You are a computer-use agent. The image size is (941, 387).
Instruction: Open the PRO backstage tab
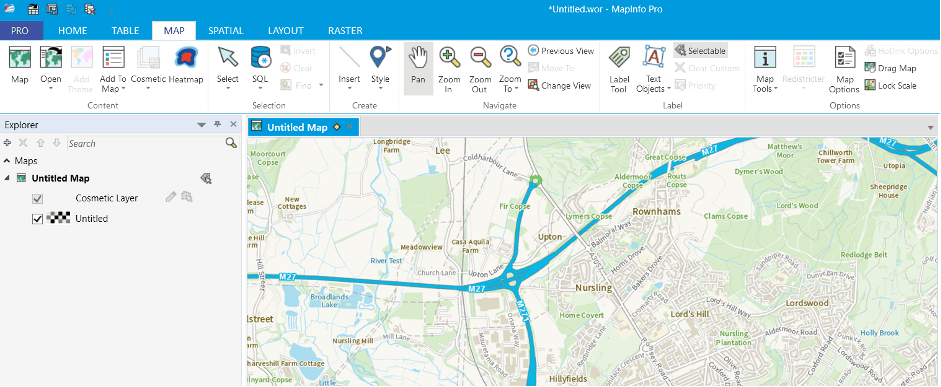click(20, 31)
